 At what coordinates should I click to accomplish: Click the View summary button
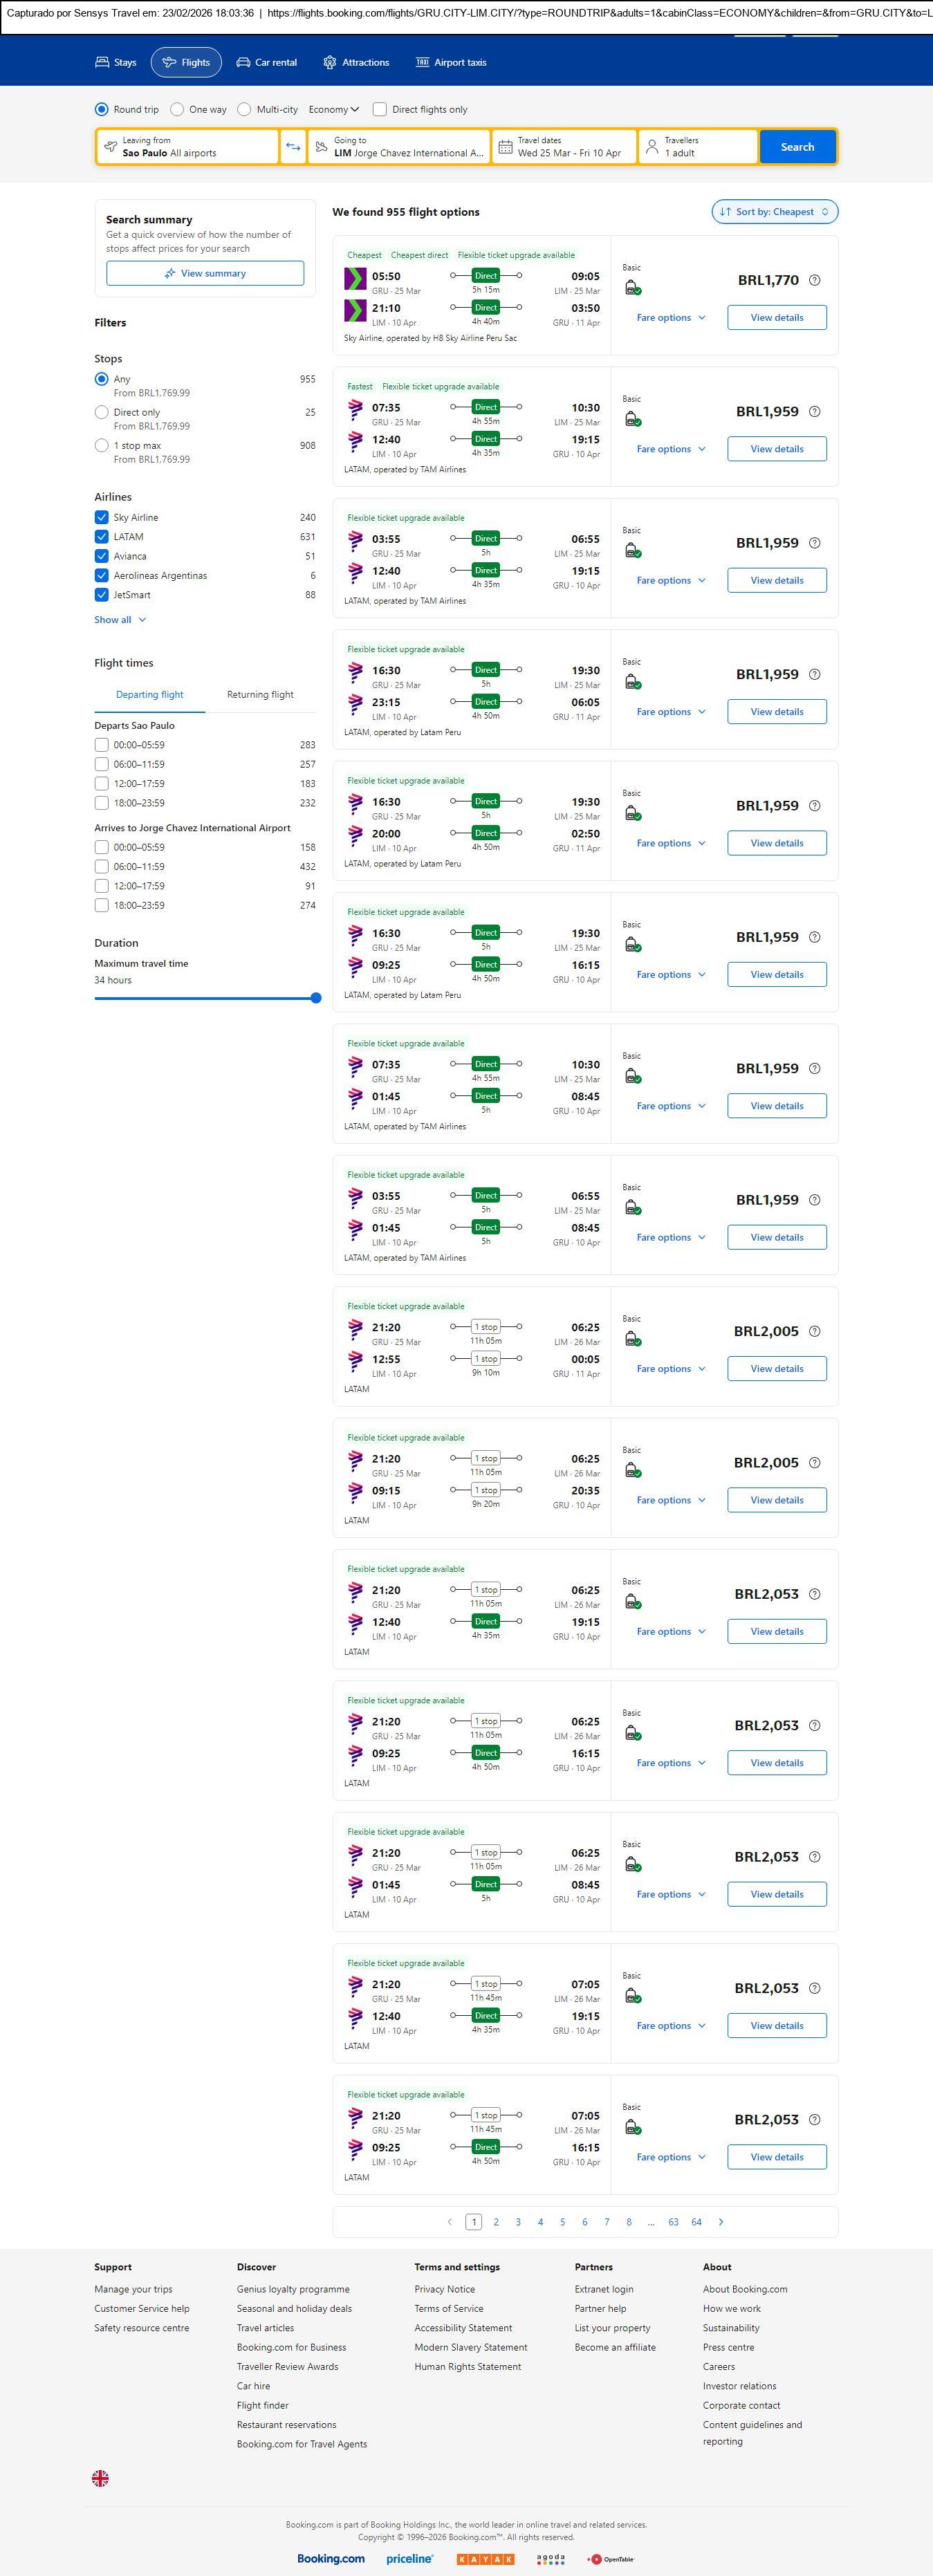pos(205,274)
